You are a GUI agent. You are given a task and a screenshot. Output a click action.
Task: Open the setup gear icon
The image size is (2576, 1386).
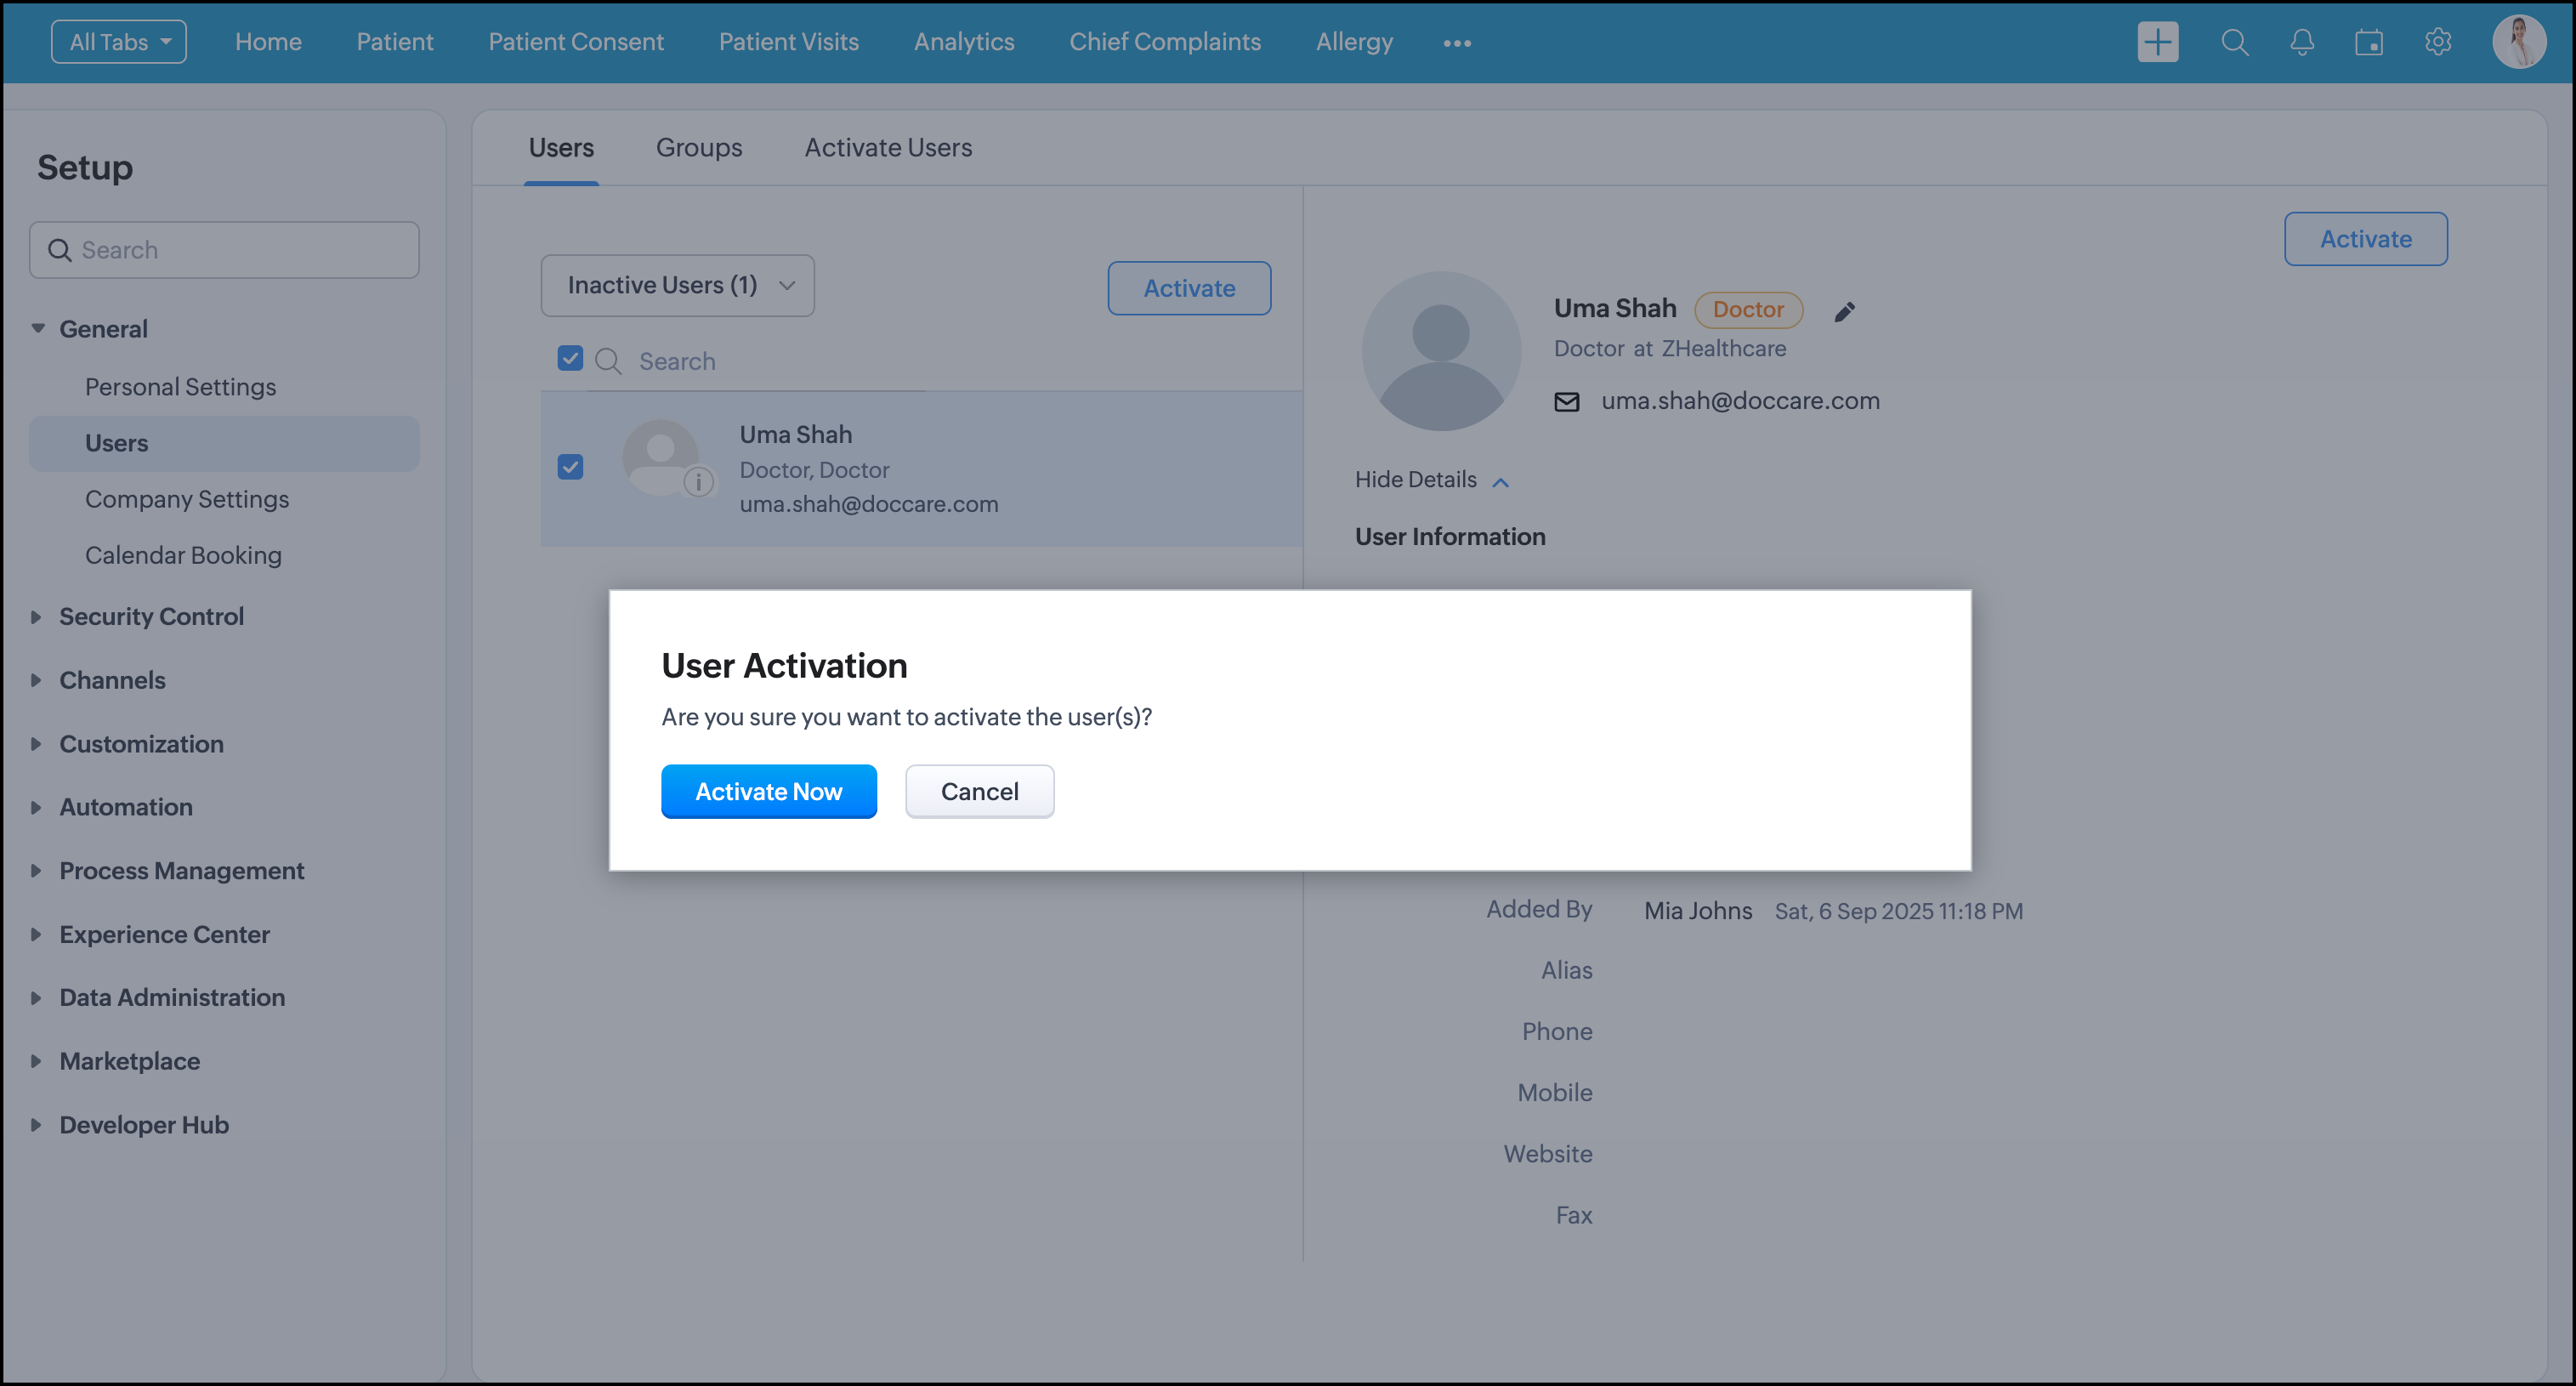pos(2437,42)
